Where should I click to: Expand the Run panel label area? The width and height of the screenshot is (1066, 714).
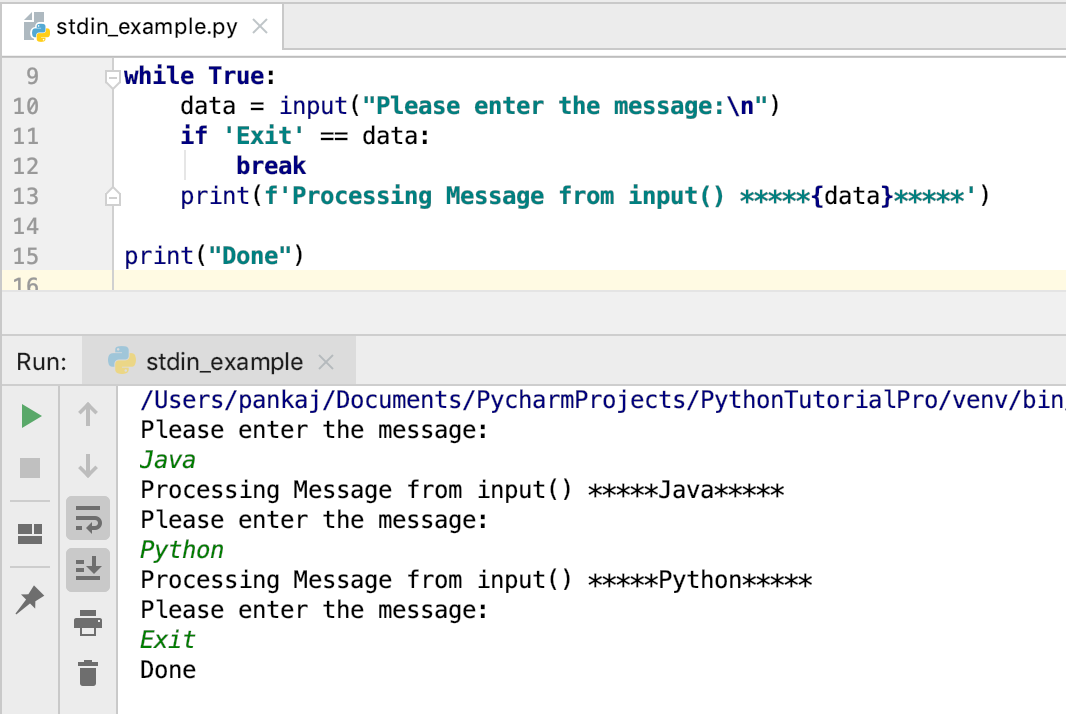click(x=42, y=361)
